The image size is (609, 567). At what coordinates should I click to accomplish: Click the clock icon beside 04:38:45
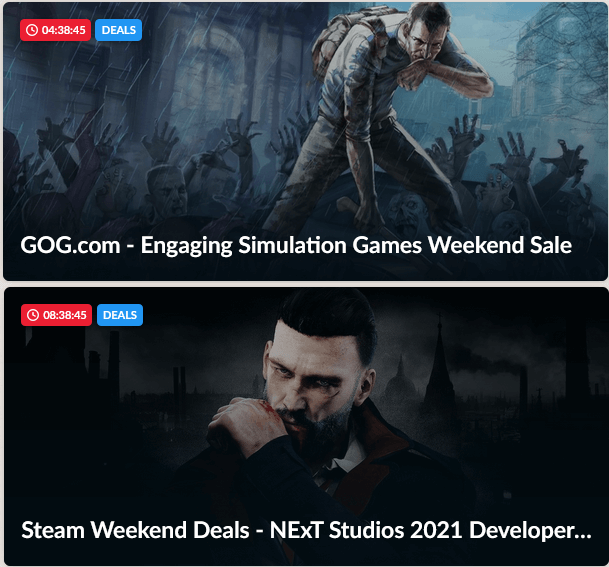click(32, 30)
